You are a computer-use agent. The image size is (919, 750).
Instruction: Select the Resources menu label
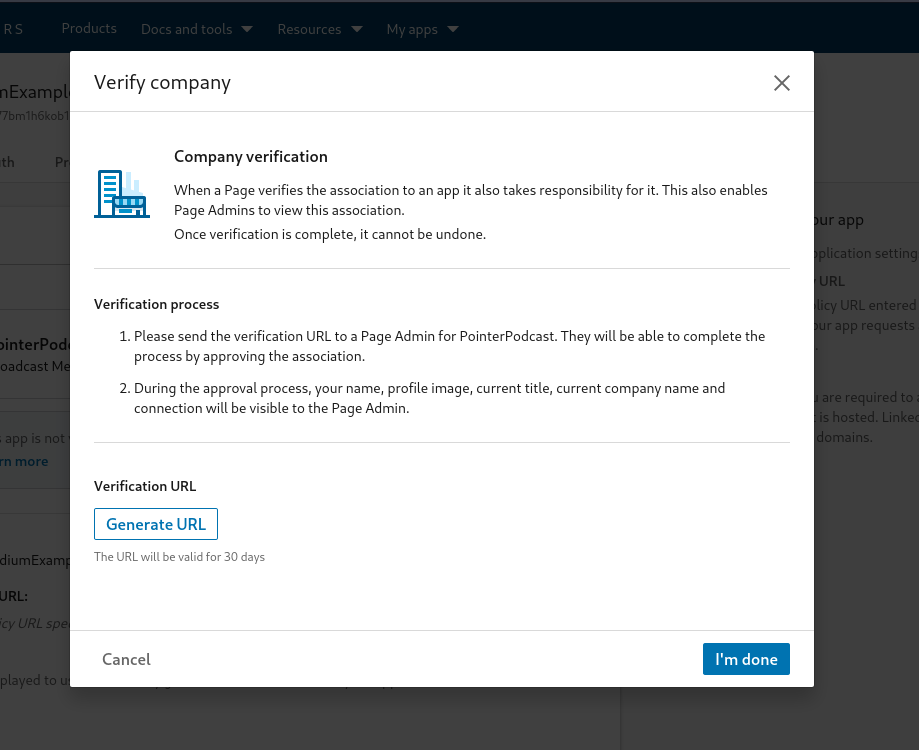(309, 29)
